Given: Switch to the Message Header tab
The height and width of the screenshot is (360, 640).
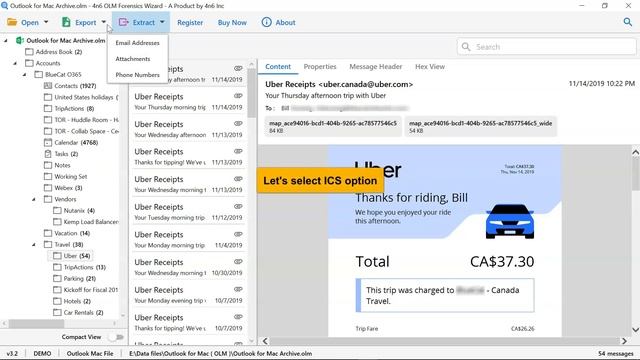Looking at the screenshot, I should (x=376, y=67).
